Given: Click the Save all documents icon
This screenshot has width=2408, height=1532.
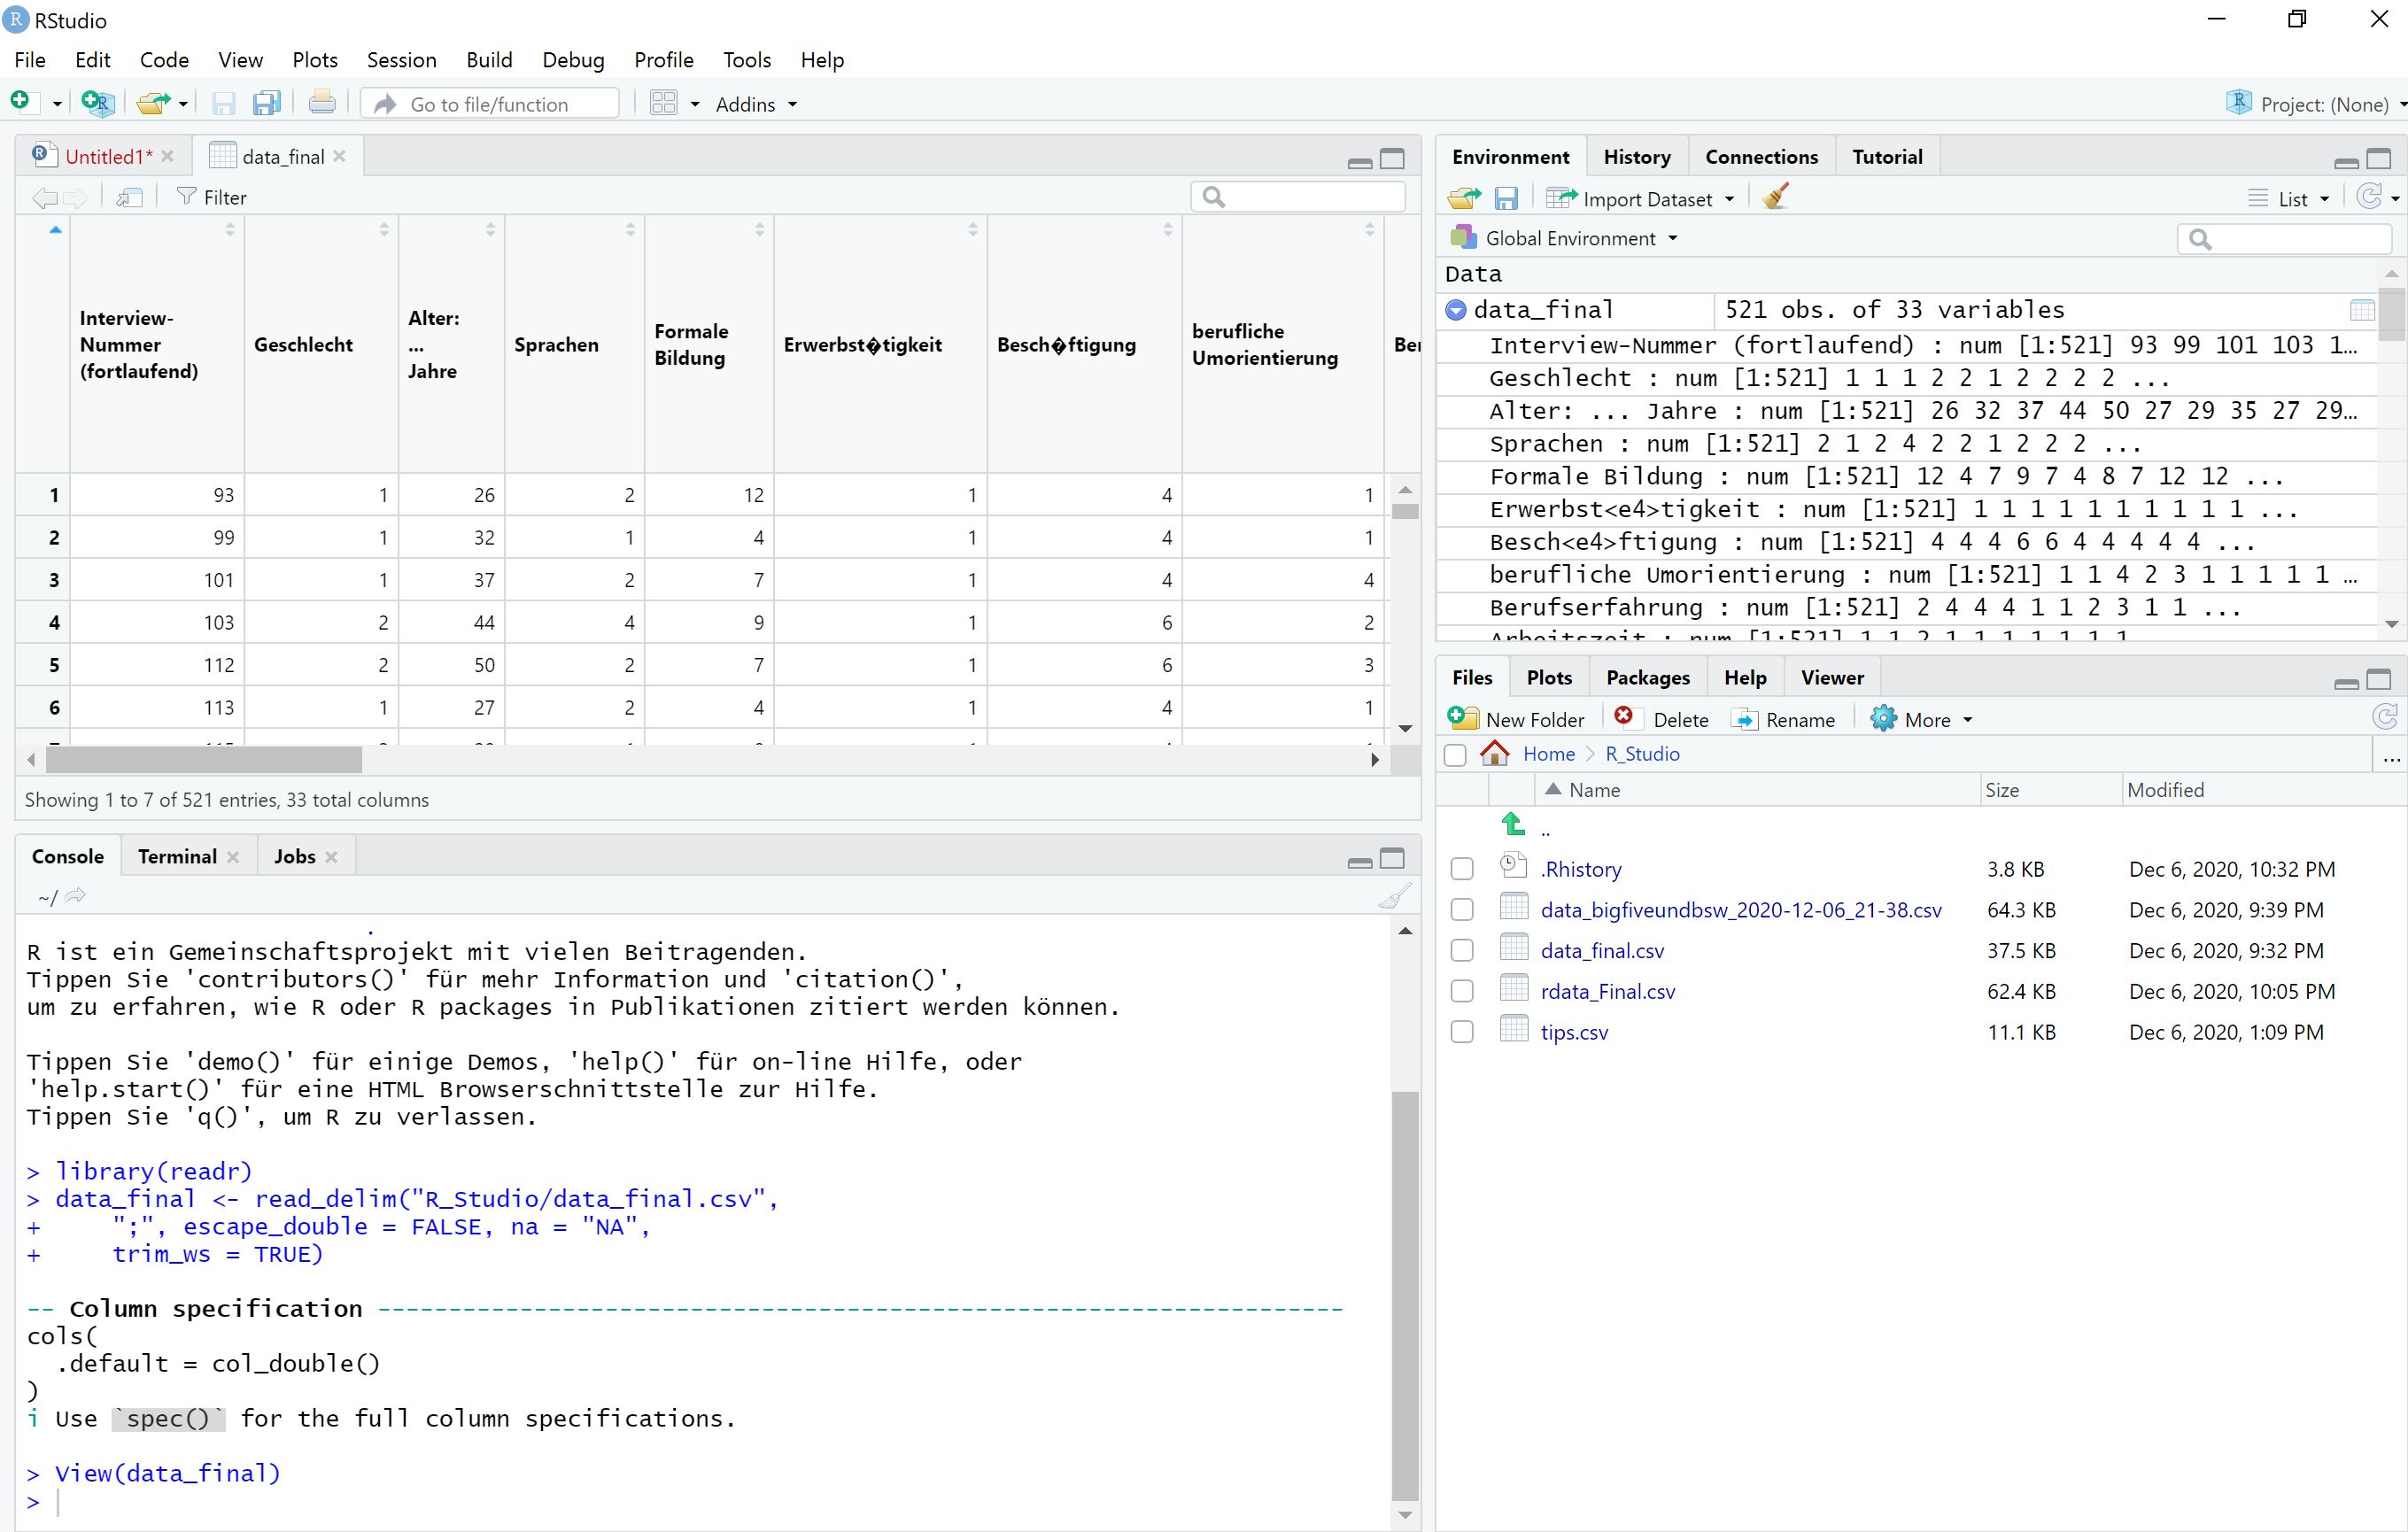Looking at the screenshot, I should [x=266, y=104].
